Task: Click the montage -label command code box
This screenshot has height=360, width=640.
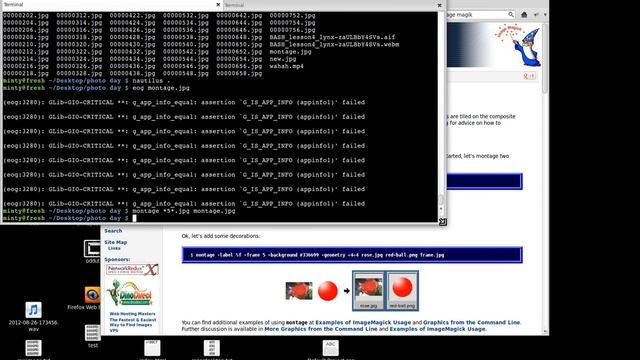Action: coord(352,255)
